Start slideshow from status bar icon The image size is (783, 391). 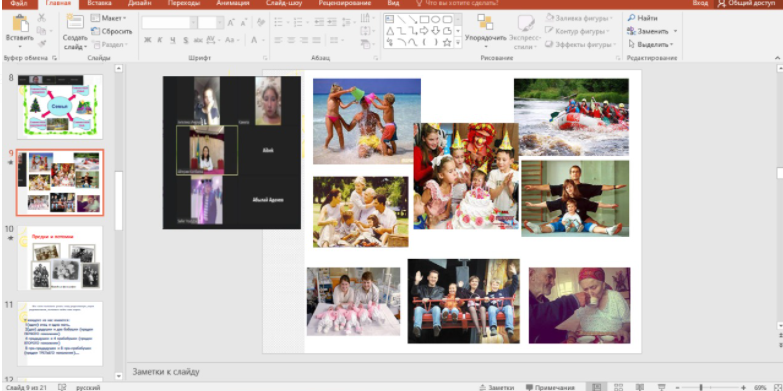point(661,387)
